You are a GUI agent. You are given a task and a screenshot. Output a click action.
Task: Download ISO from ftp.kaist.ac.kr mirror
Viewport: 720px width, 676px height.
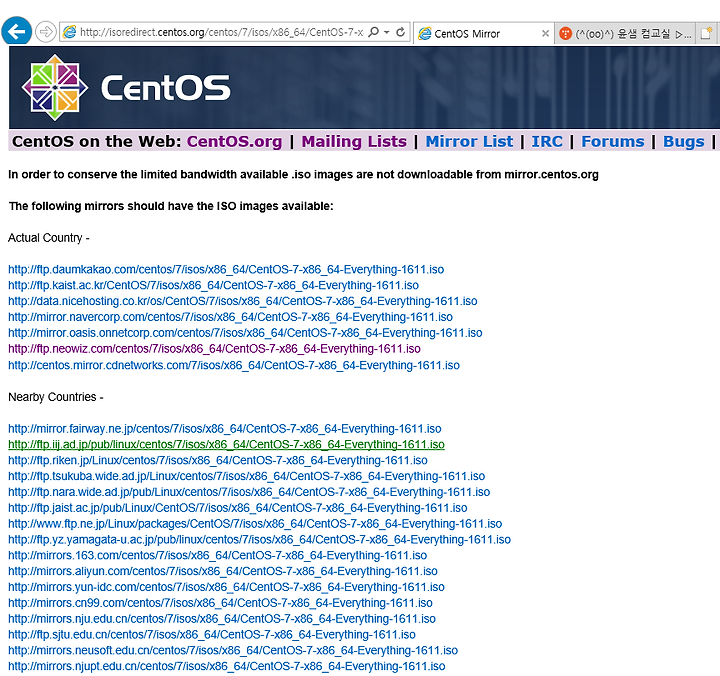pyautogui.click(x=214, y=285)
